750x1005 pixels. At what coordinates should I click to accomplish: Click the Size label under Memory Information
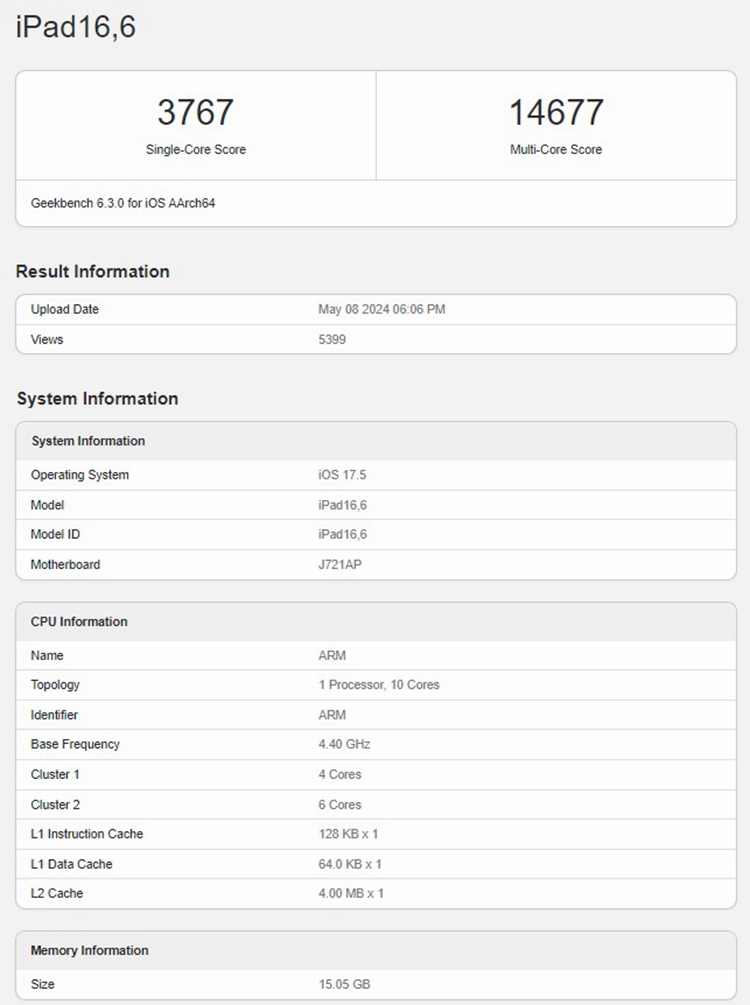(42, 984)
